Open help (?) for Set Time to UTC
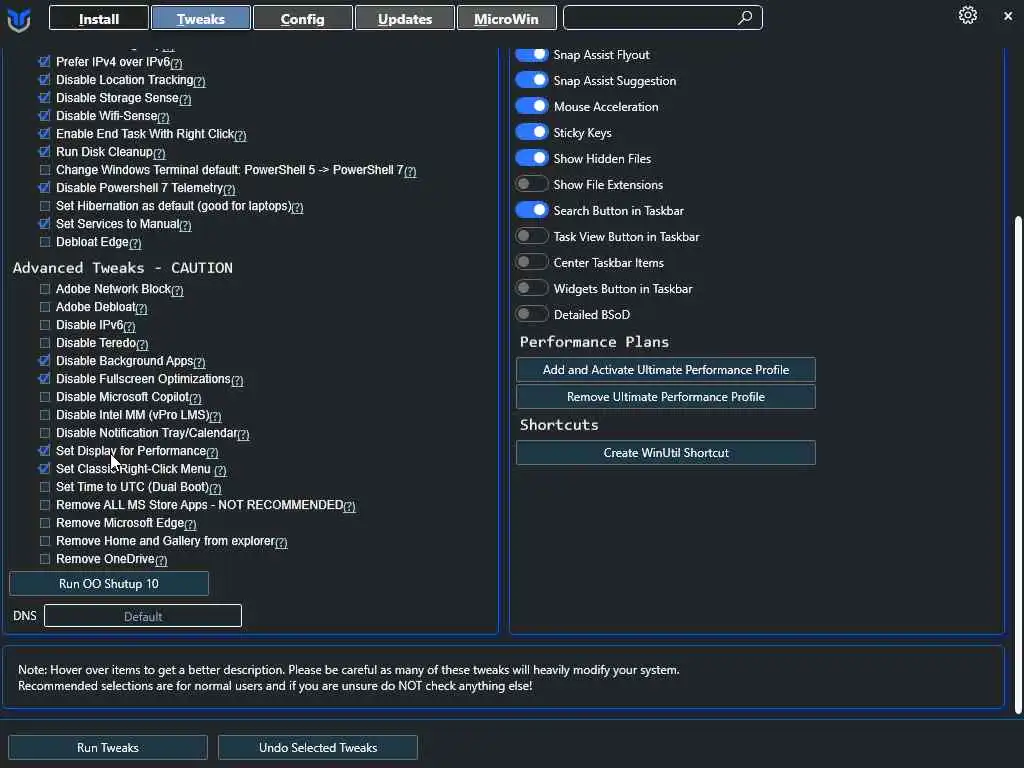Screen dimensions: 1024x768 [216, 489]
